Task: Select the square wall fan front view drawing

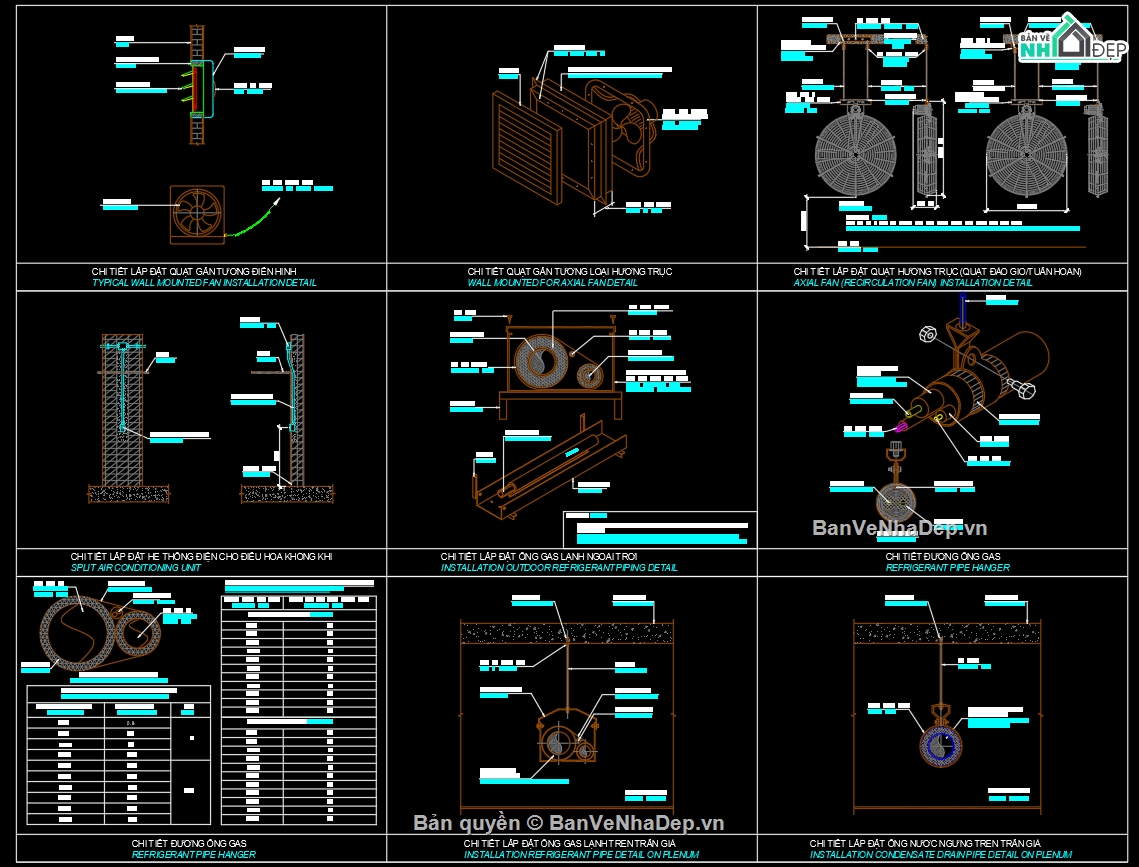Action: 198,214
